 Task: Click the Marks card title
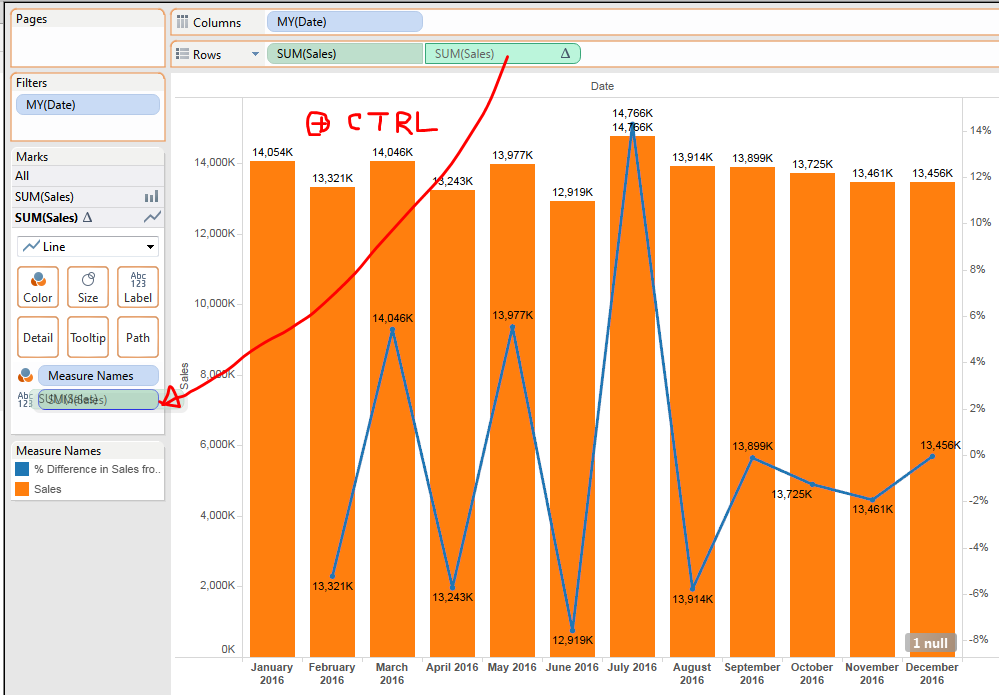click(32, 157)
